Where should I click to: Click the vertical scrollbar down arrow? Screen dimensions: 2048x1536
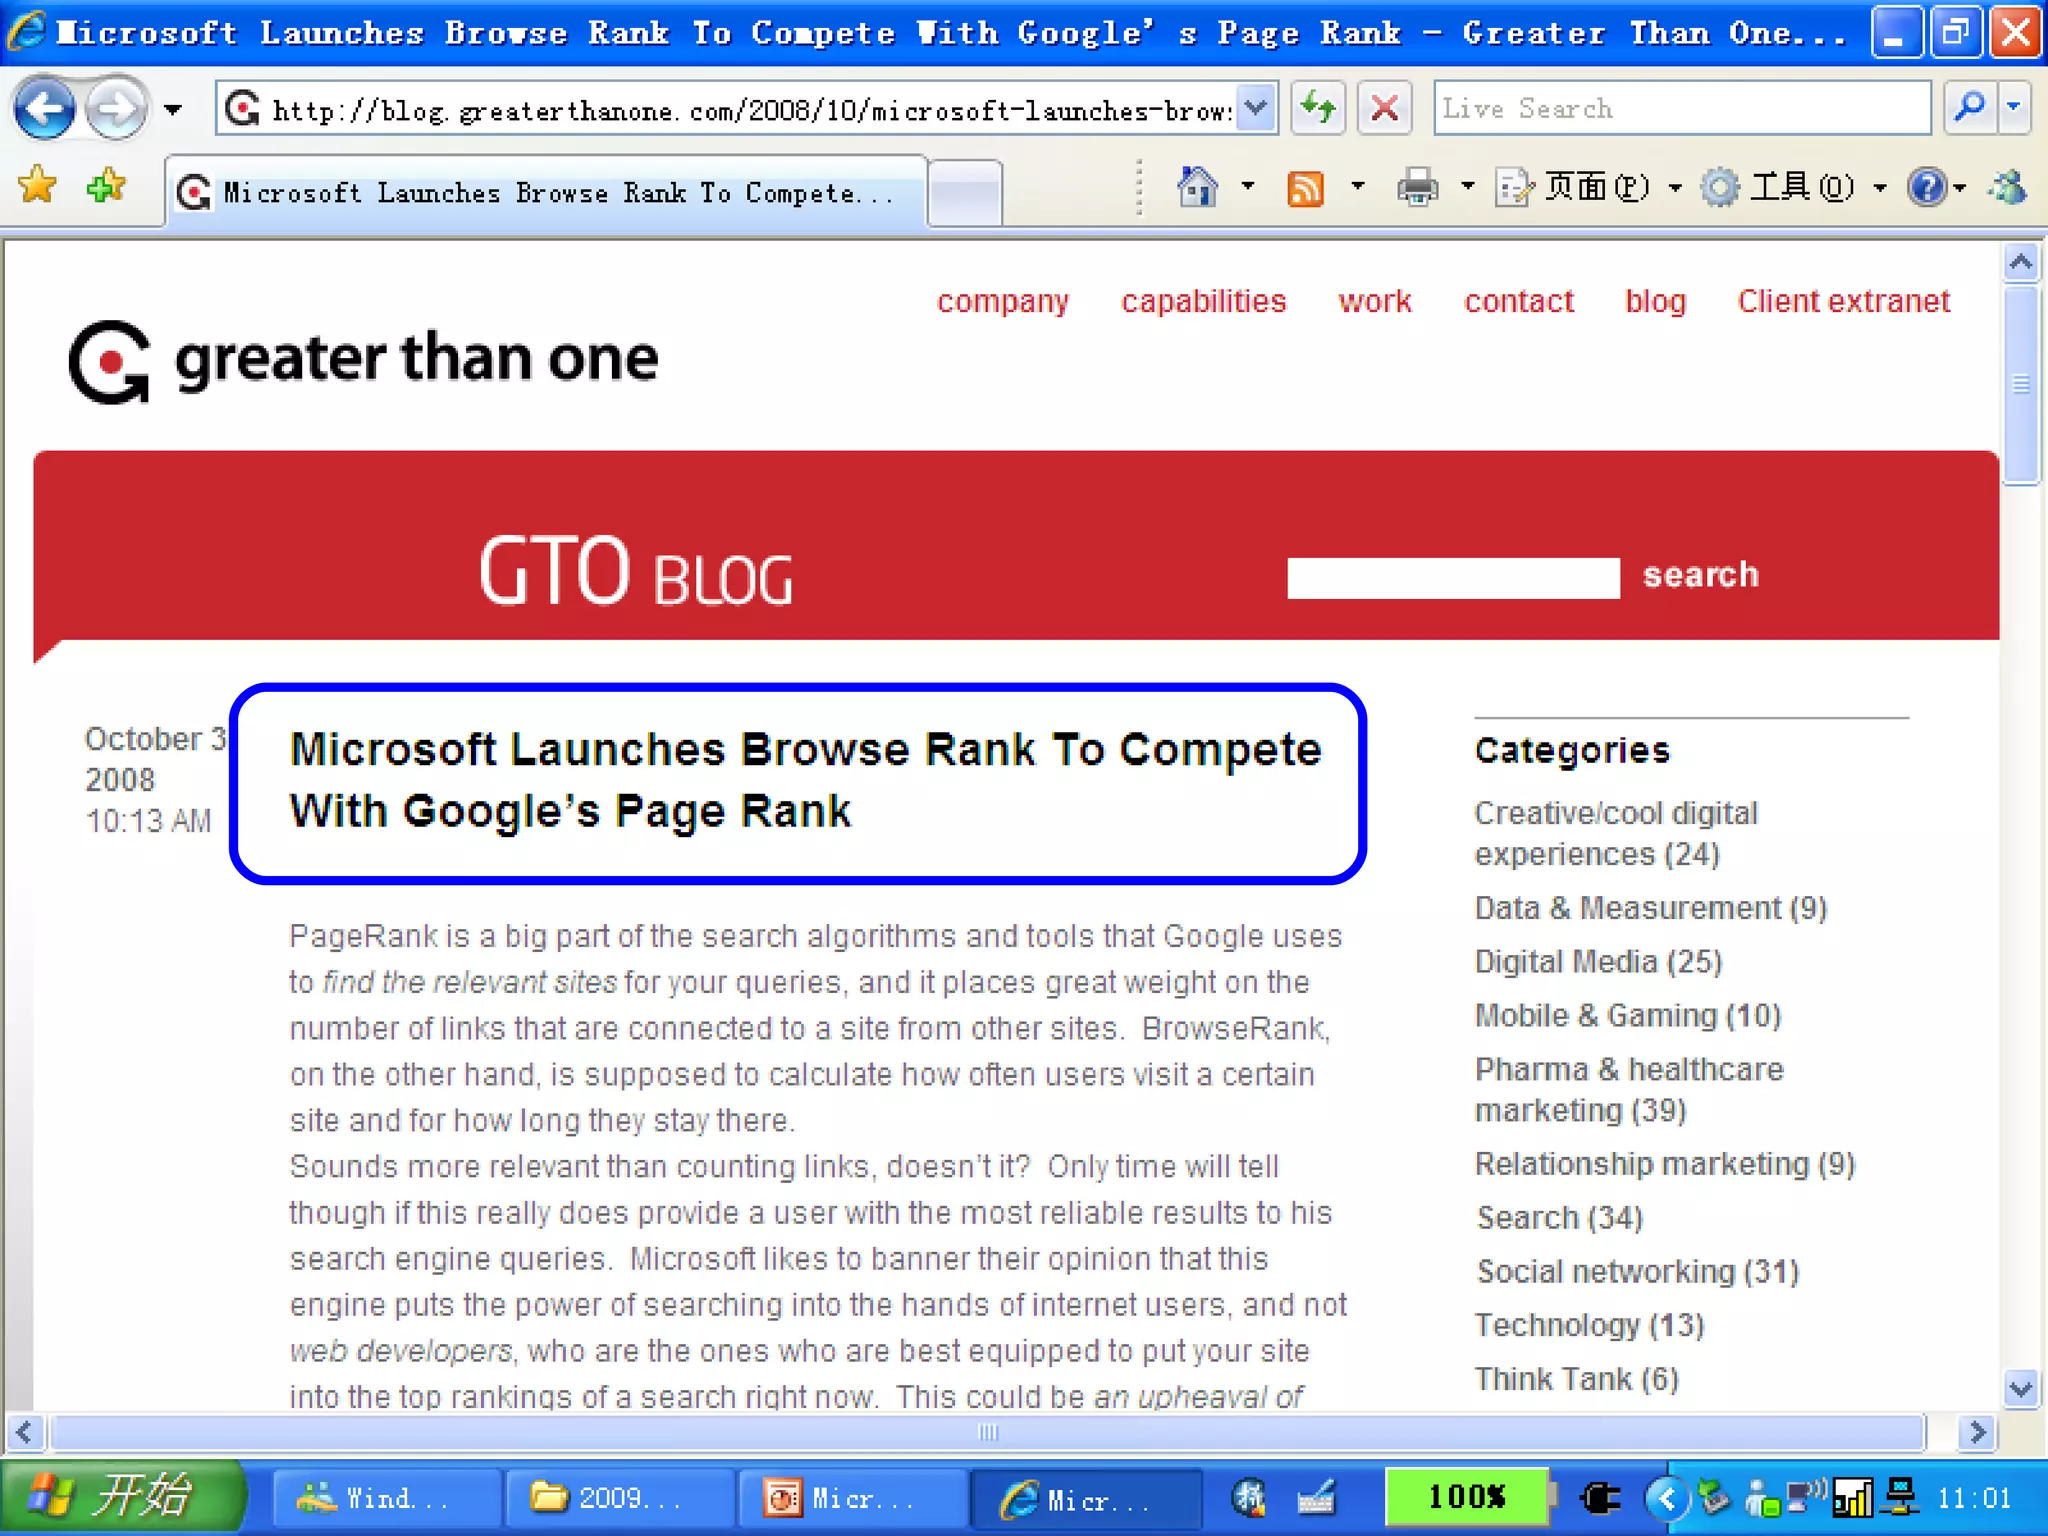pyautogui.click(x=2021, y=1389)
